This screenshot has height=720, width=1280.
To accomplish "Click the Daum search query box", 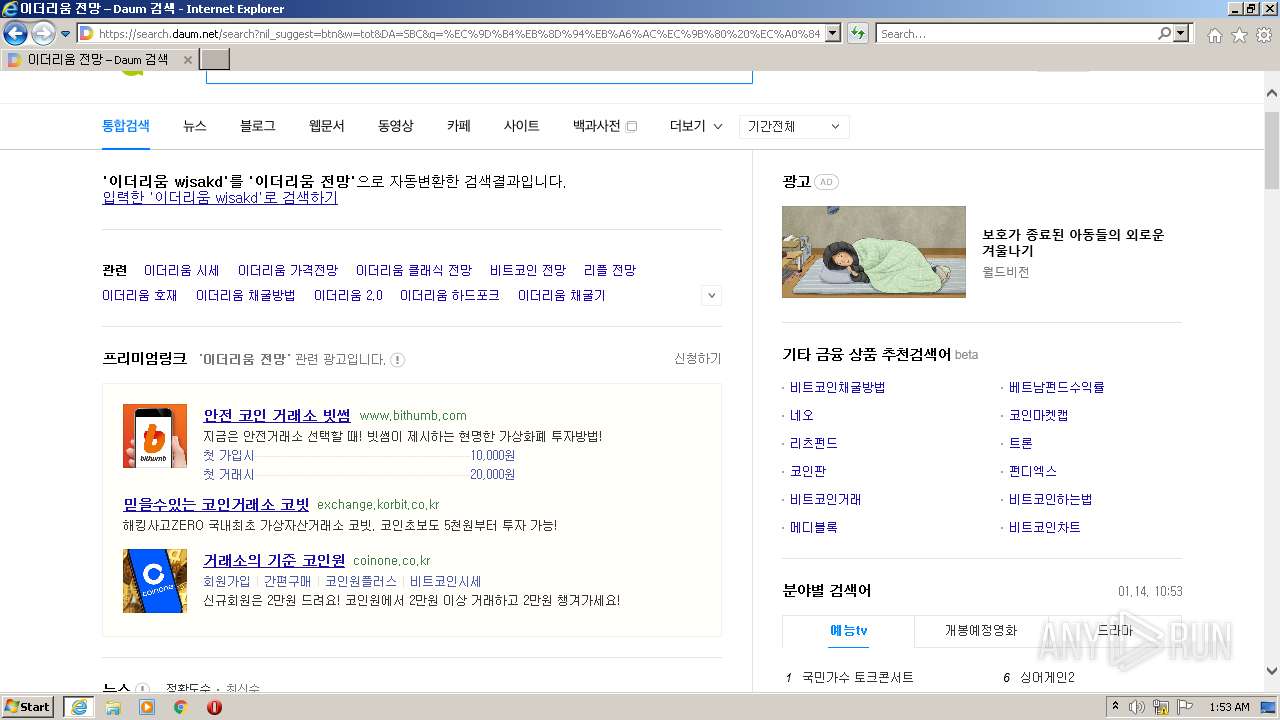I will pos(479,76).
